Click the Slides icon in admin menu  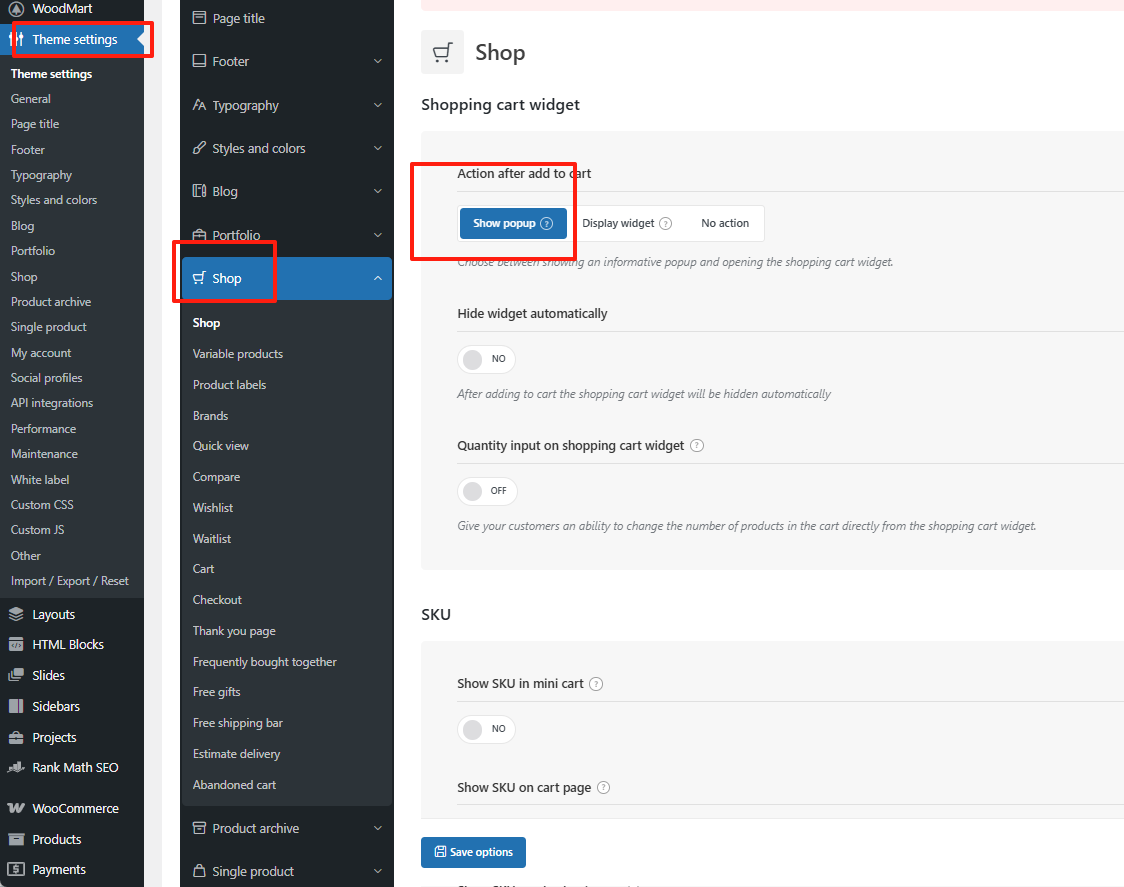(x=16, y=676)
